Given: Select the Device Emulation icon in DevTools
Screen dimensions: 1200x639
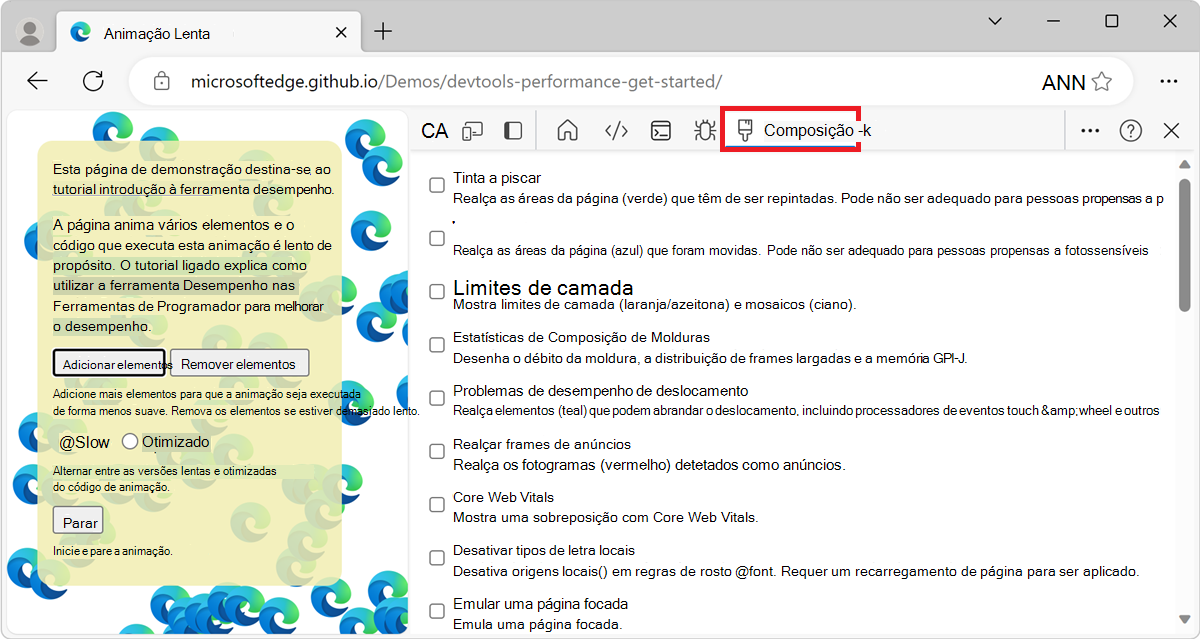Looking at the screenshot, I should [472, 130].
